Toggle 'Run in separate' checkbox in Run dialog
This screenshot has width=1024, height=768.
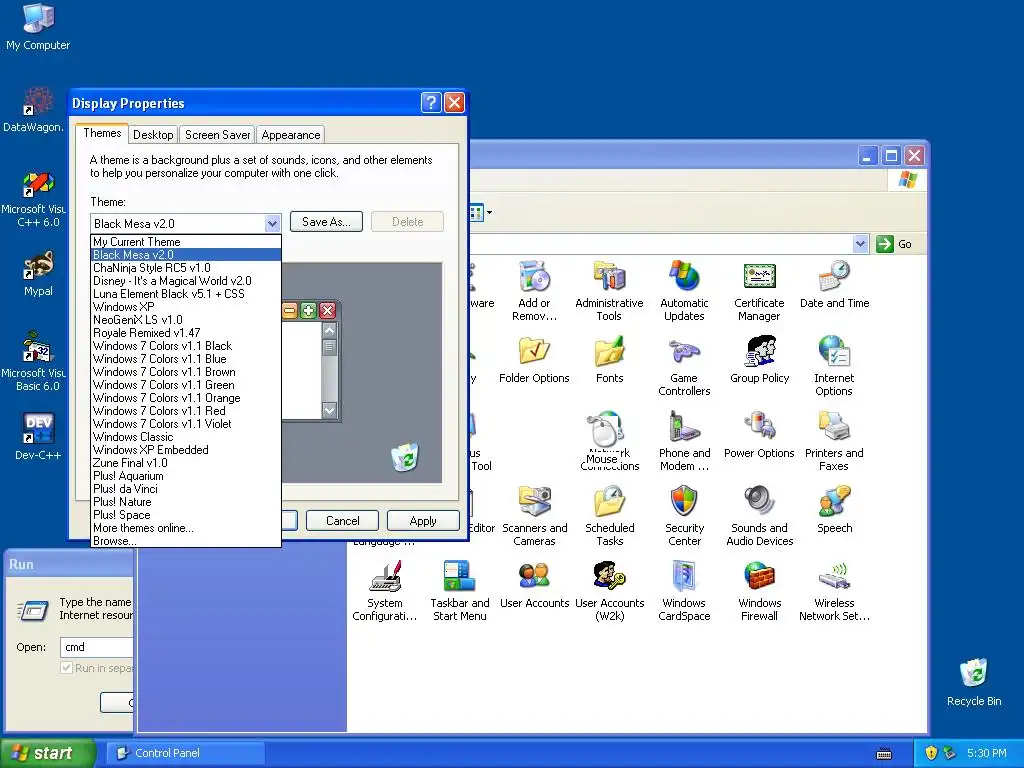click(x=66, y=667)
